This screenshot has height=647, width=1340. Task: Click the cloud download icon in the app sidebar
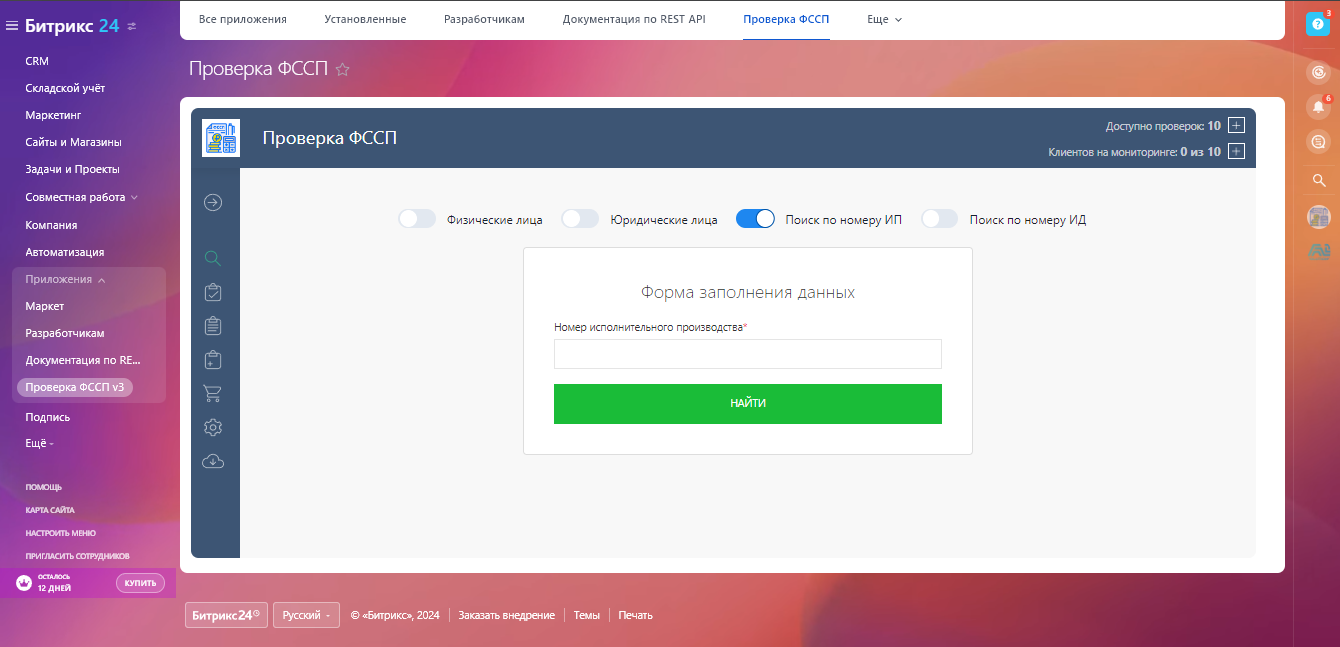tap(212, 461)
